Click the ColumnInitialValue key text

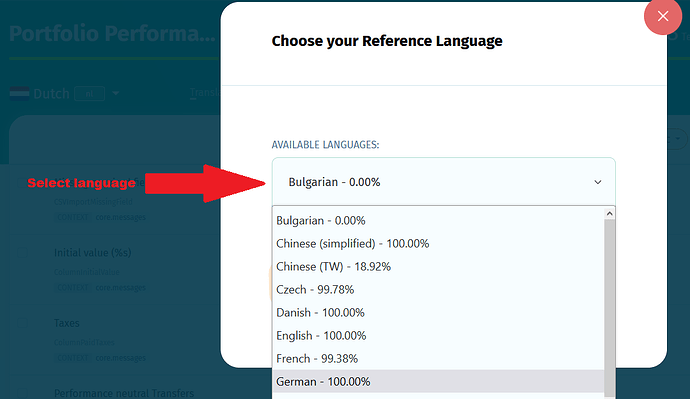point(86,272)
